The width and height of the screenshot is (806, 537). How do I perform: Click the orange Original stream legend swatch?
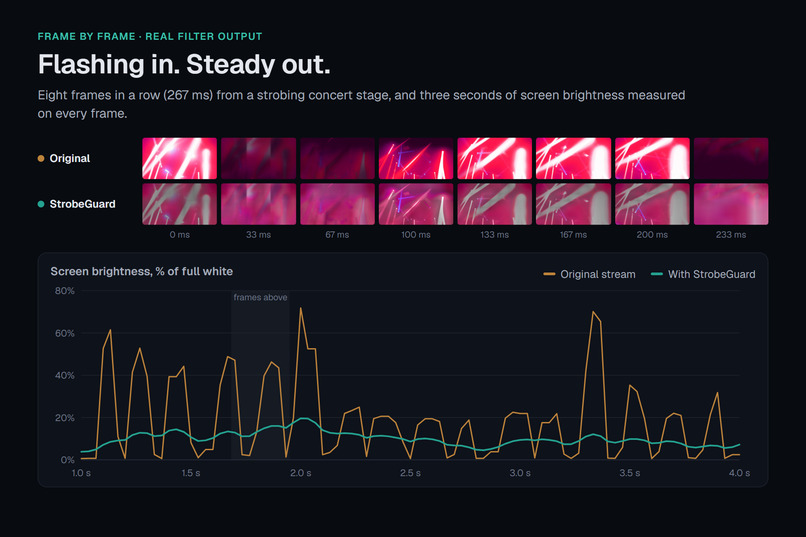click(x=549, y=274)
